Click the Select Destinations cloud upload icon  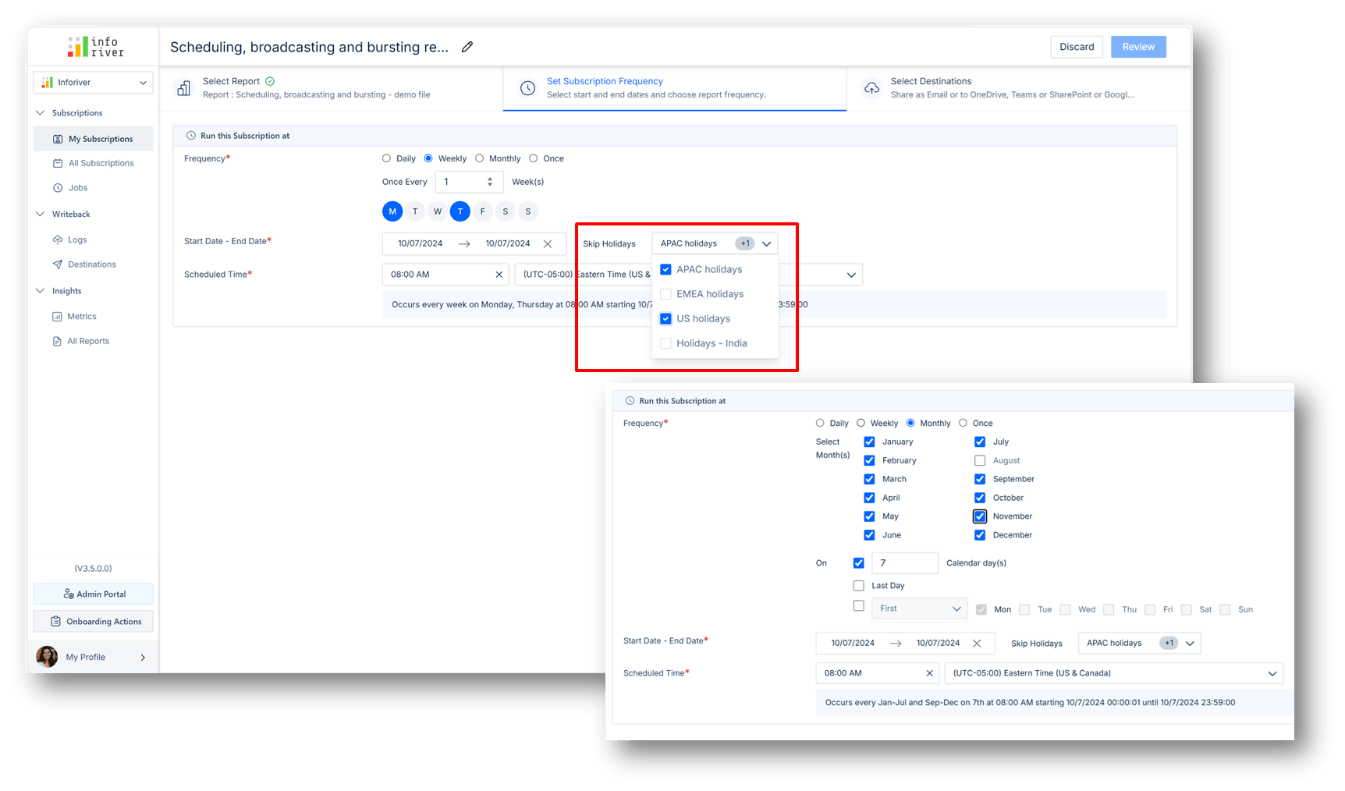872,88
